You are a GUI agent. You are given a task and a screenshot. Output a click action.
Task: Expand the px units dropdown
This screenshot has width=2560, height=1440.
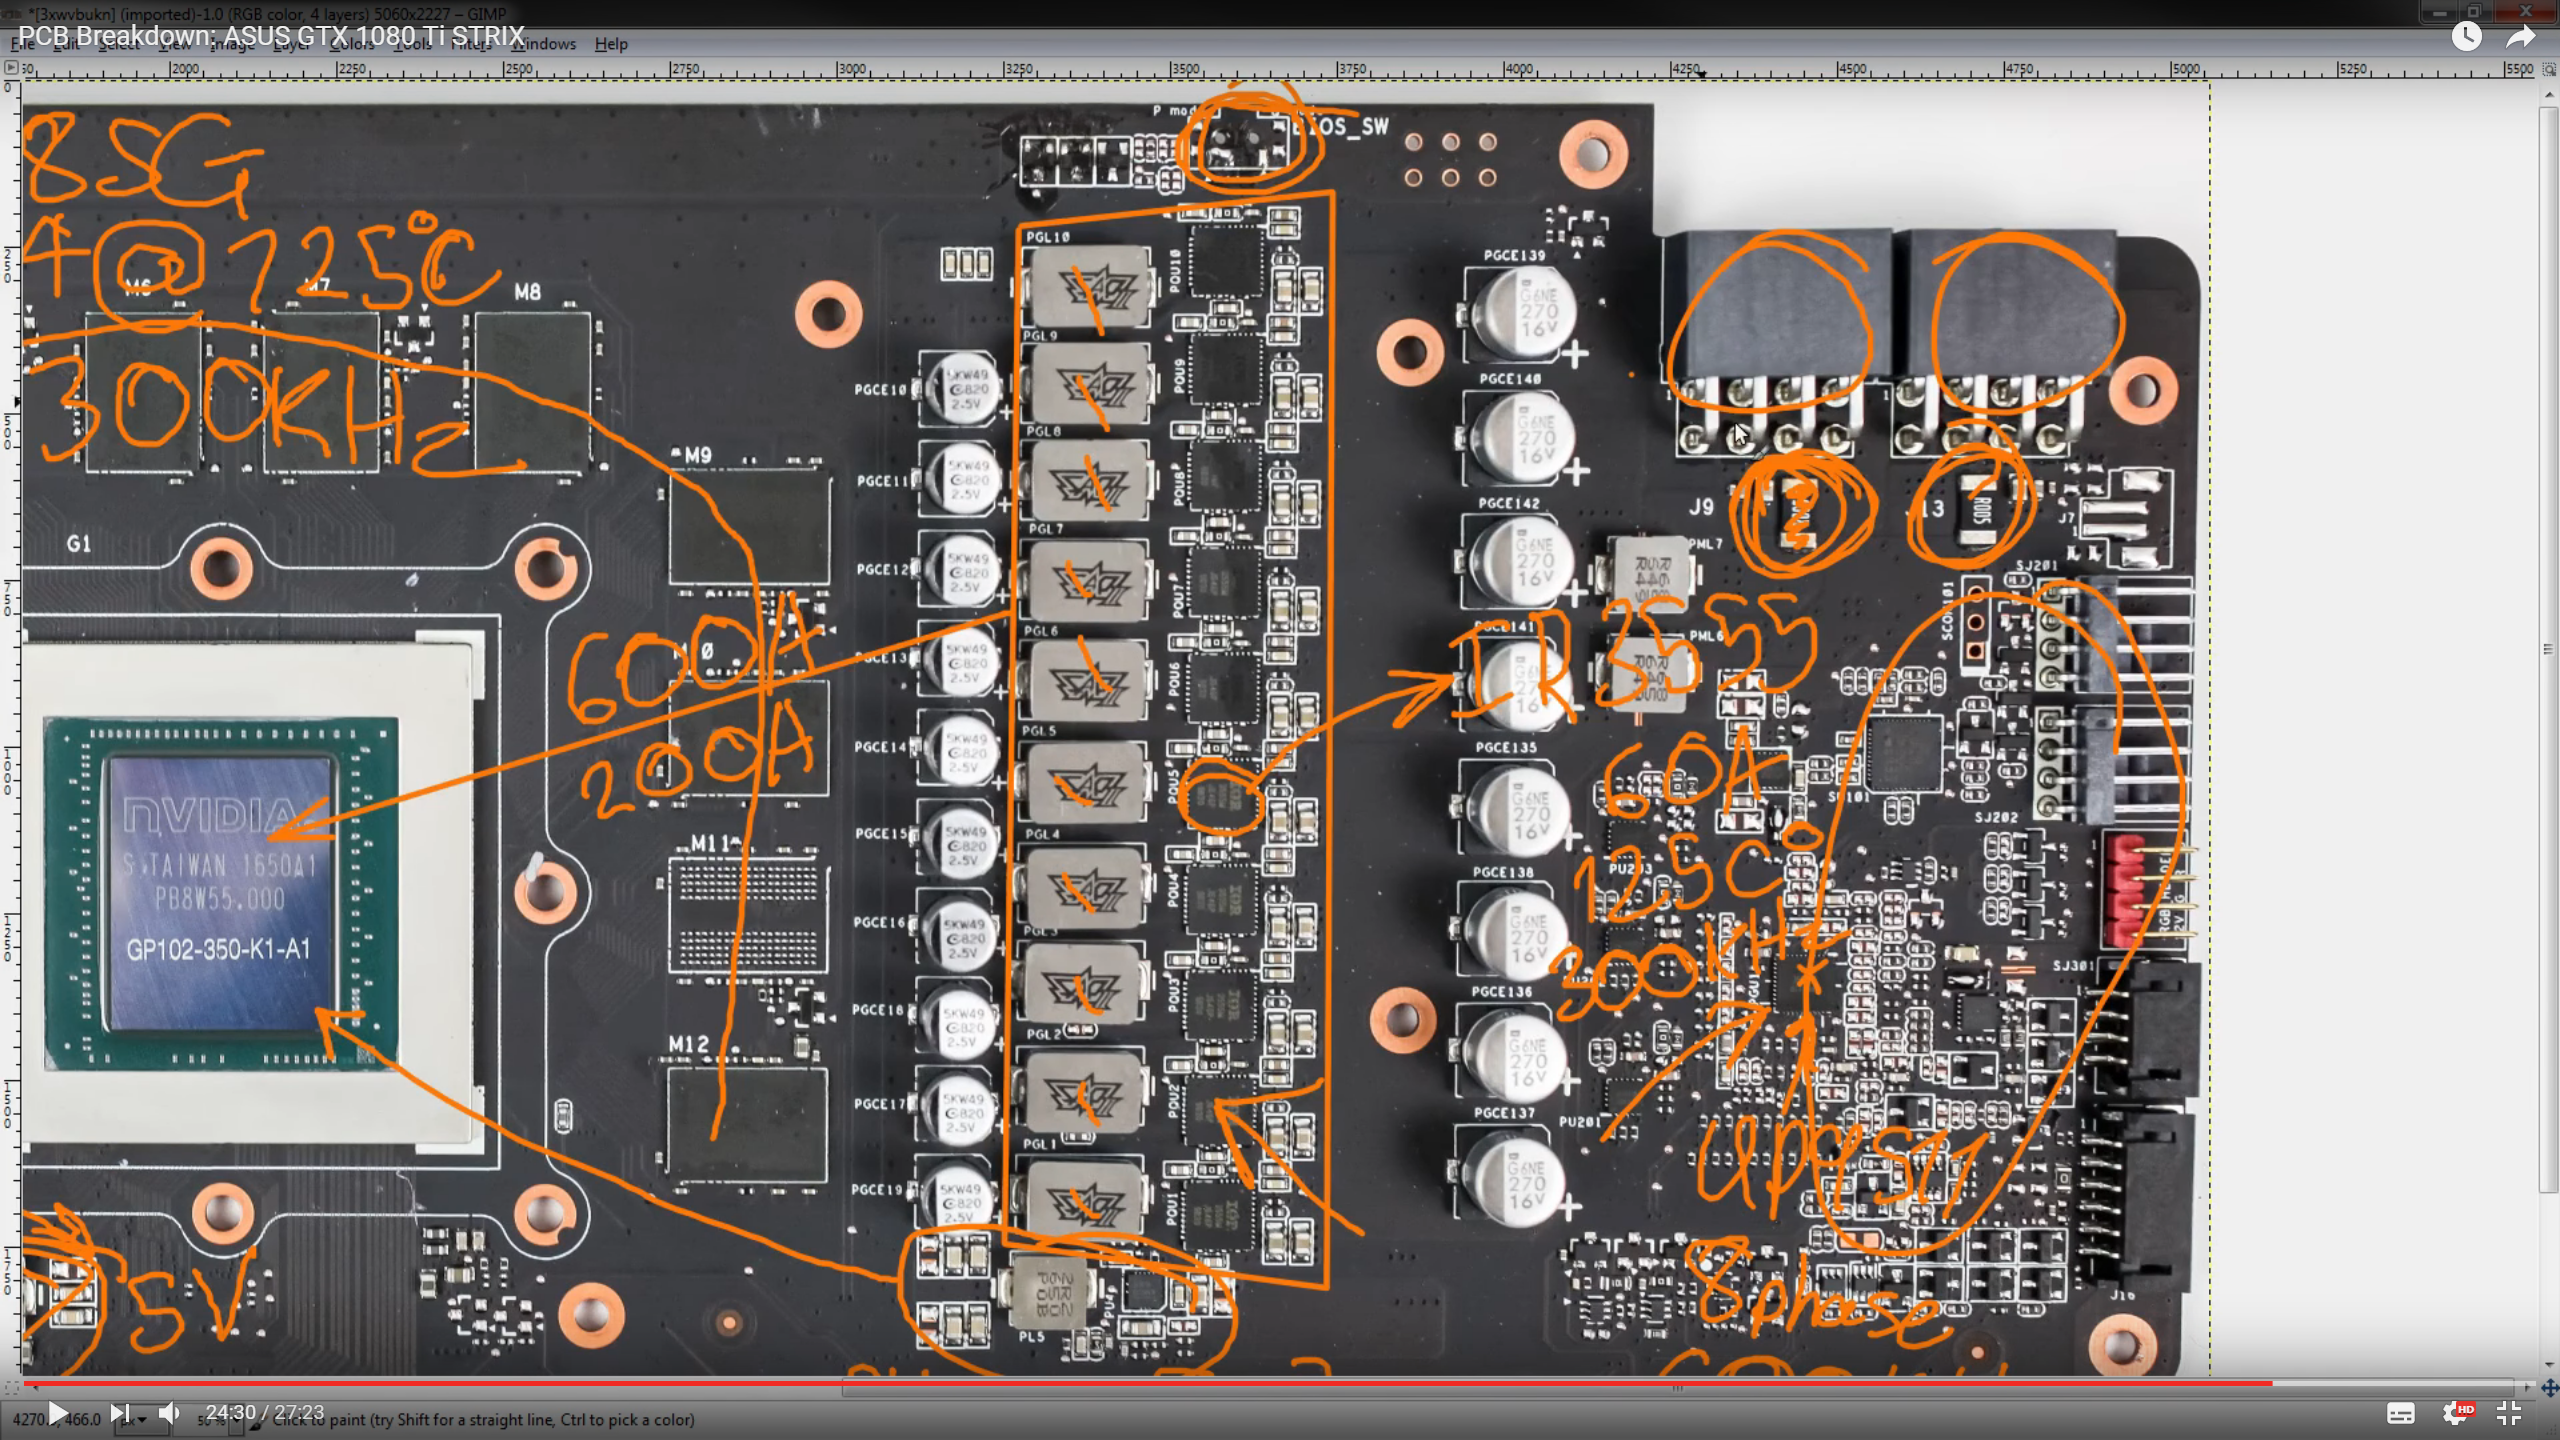(x=140, y=1420)
